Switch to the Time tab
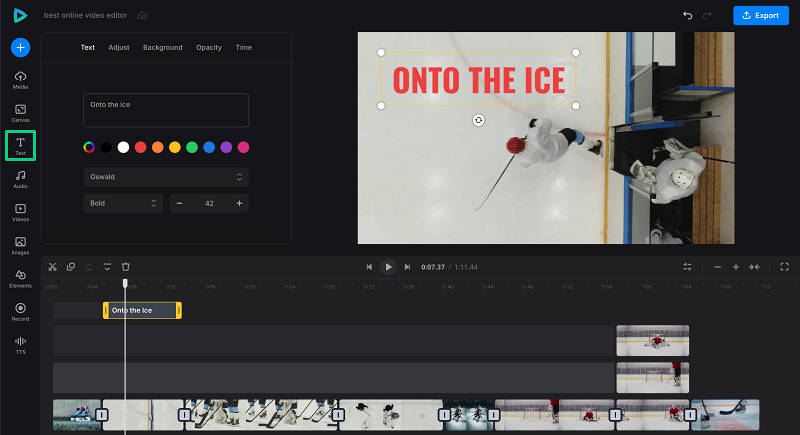Screen dimensions: 800x435 point(244,47)
